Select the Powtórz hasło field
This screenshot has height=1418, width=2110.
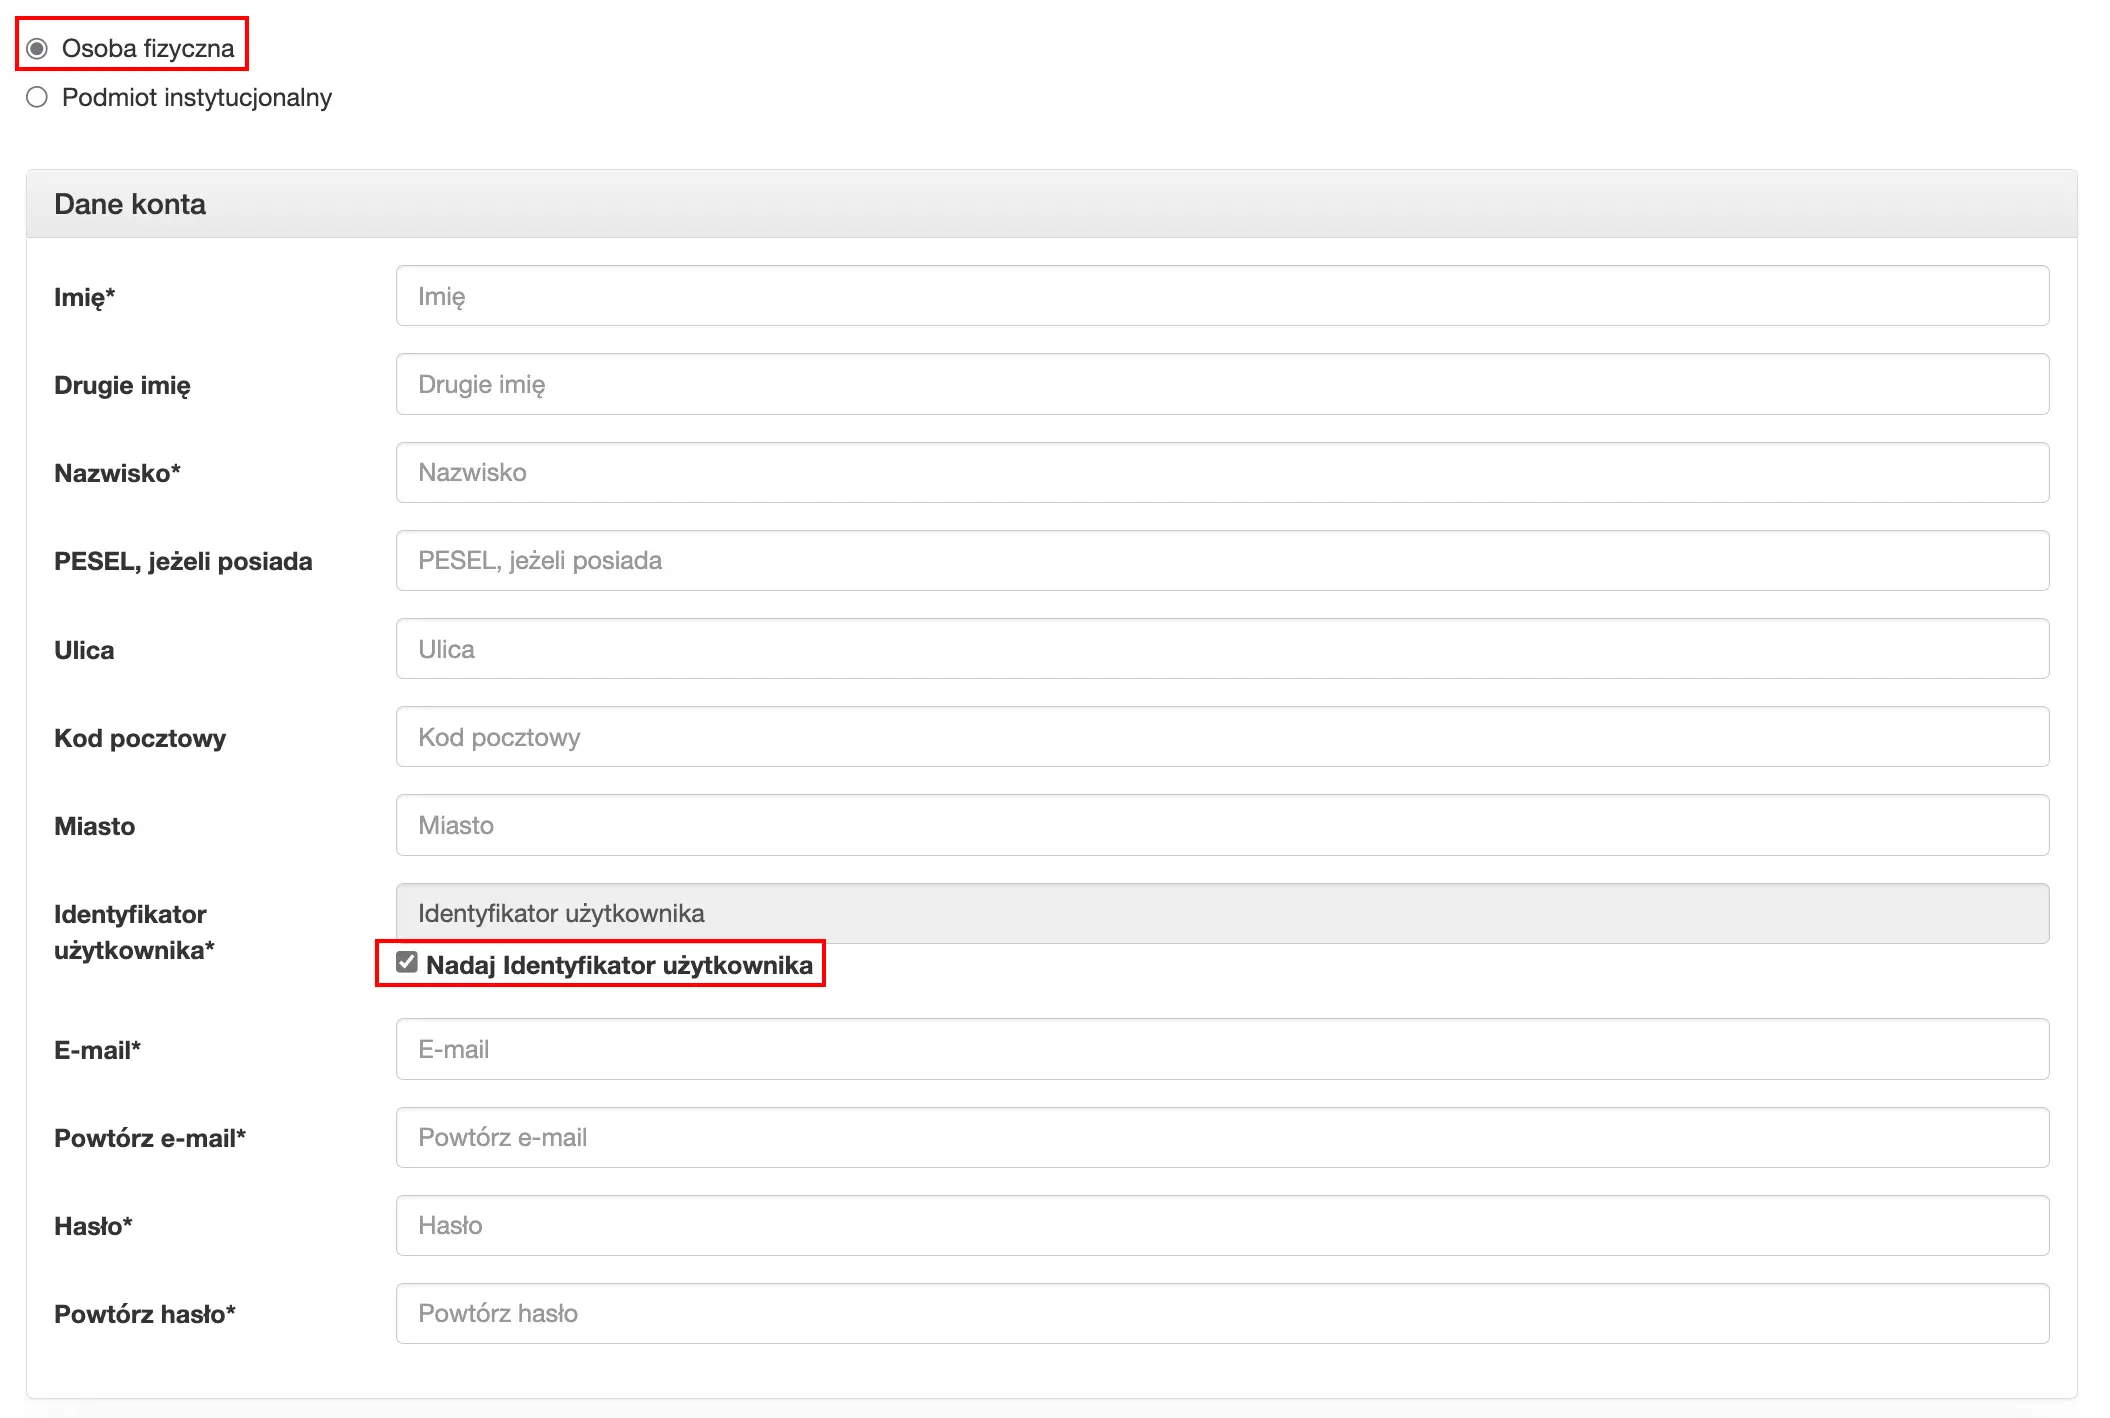[1221, 1313]
